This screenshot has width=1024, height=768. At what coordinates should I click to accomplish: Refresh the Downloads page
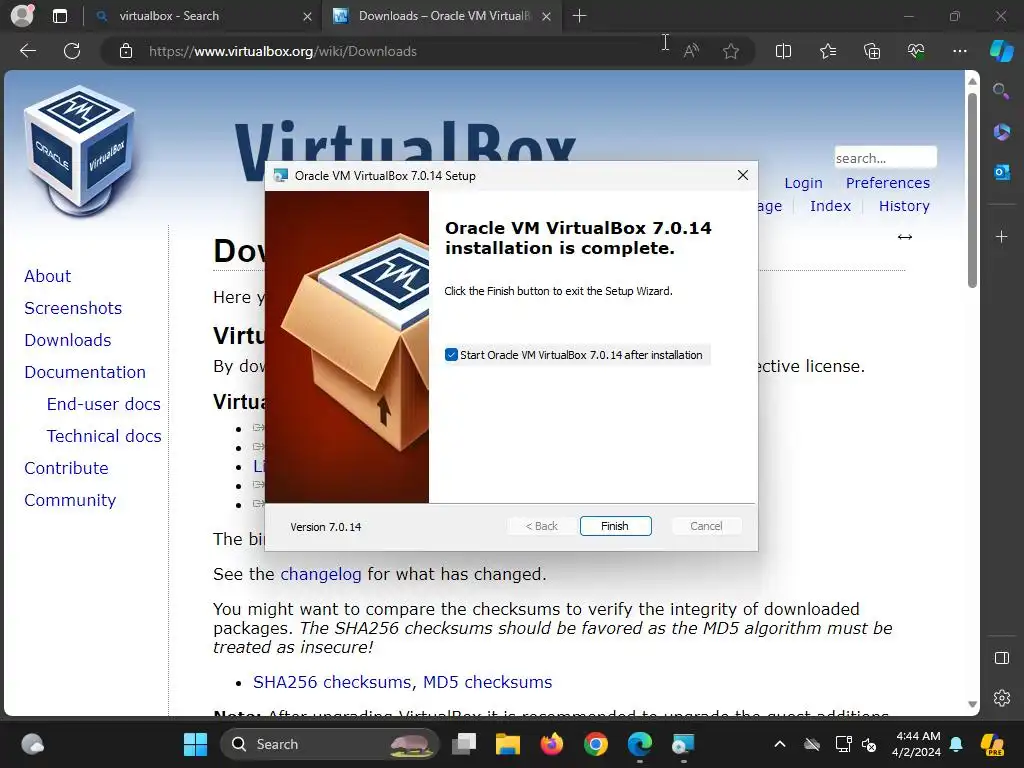tap(72, 51)
